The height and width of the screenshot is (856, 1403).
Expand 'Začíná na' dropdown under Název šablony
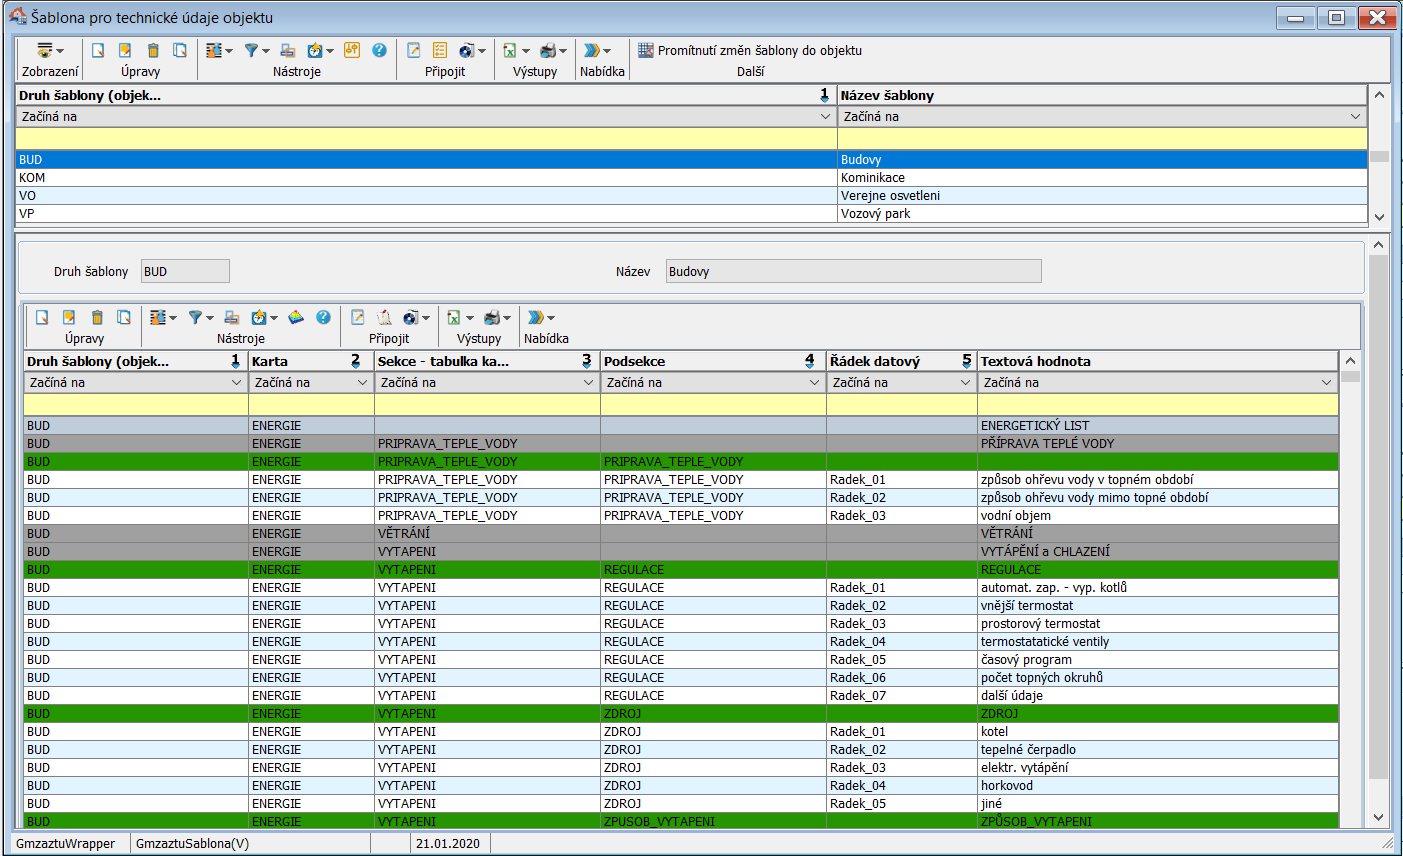pos(1356,117)
